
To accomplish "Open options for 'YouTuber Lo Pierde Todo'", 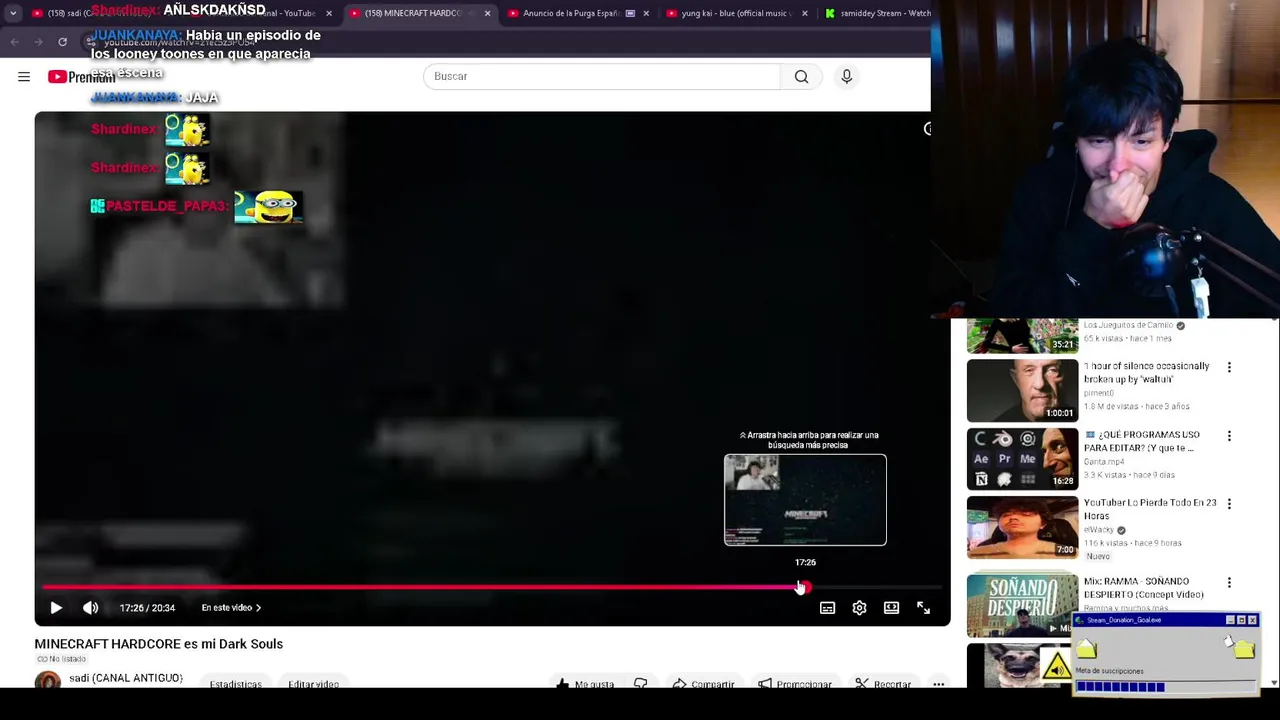I will pyautogui.click(x=1229, y=504).
